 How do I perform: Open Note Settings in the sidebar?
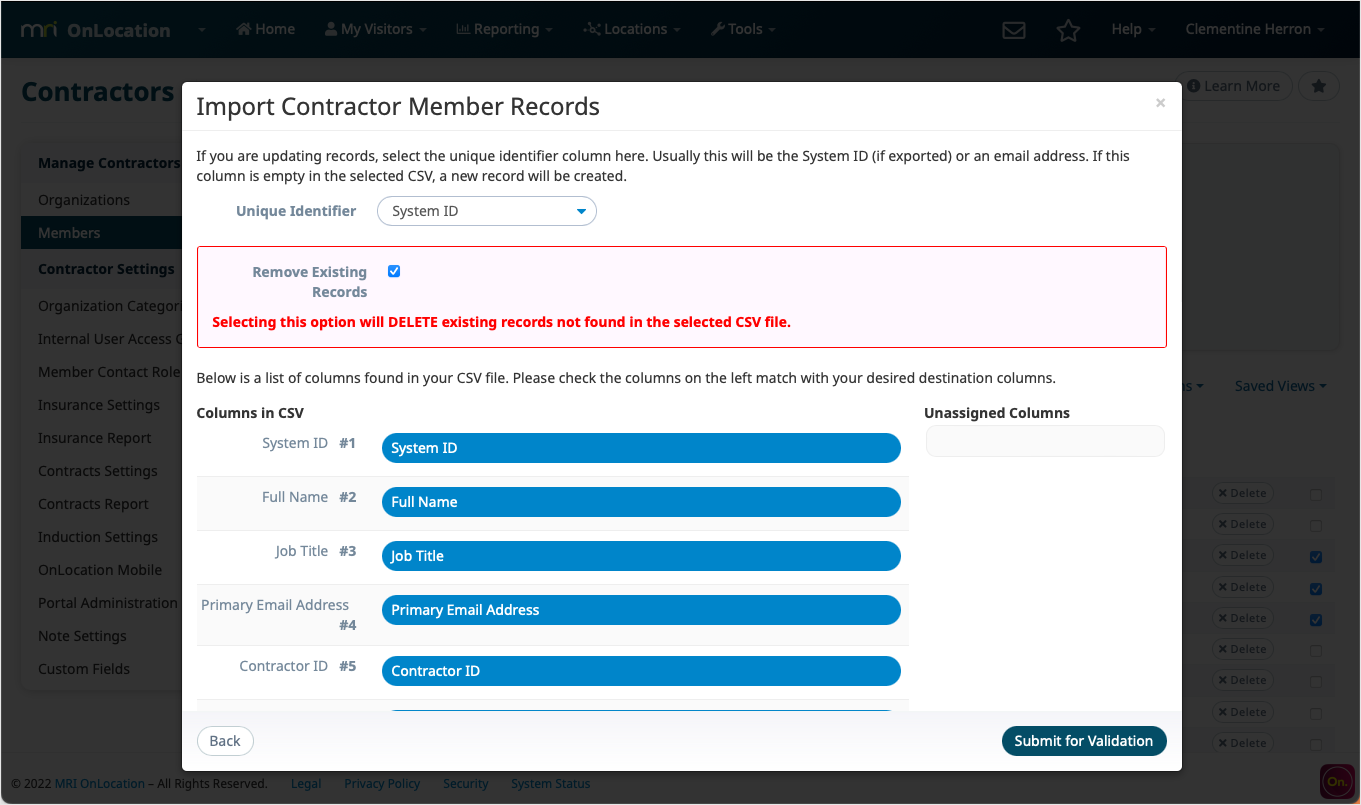tap(82, 636)
